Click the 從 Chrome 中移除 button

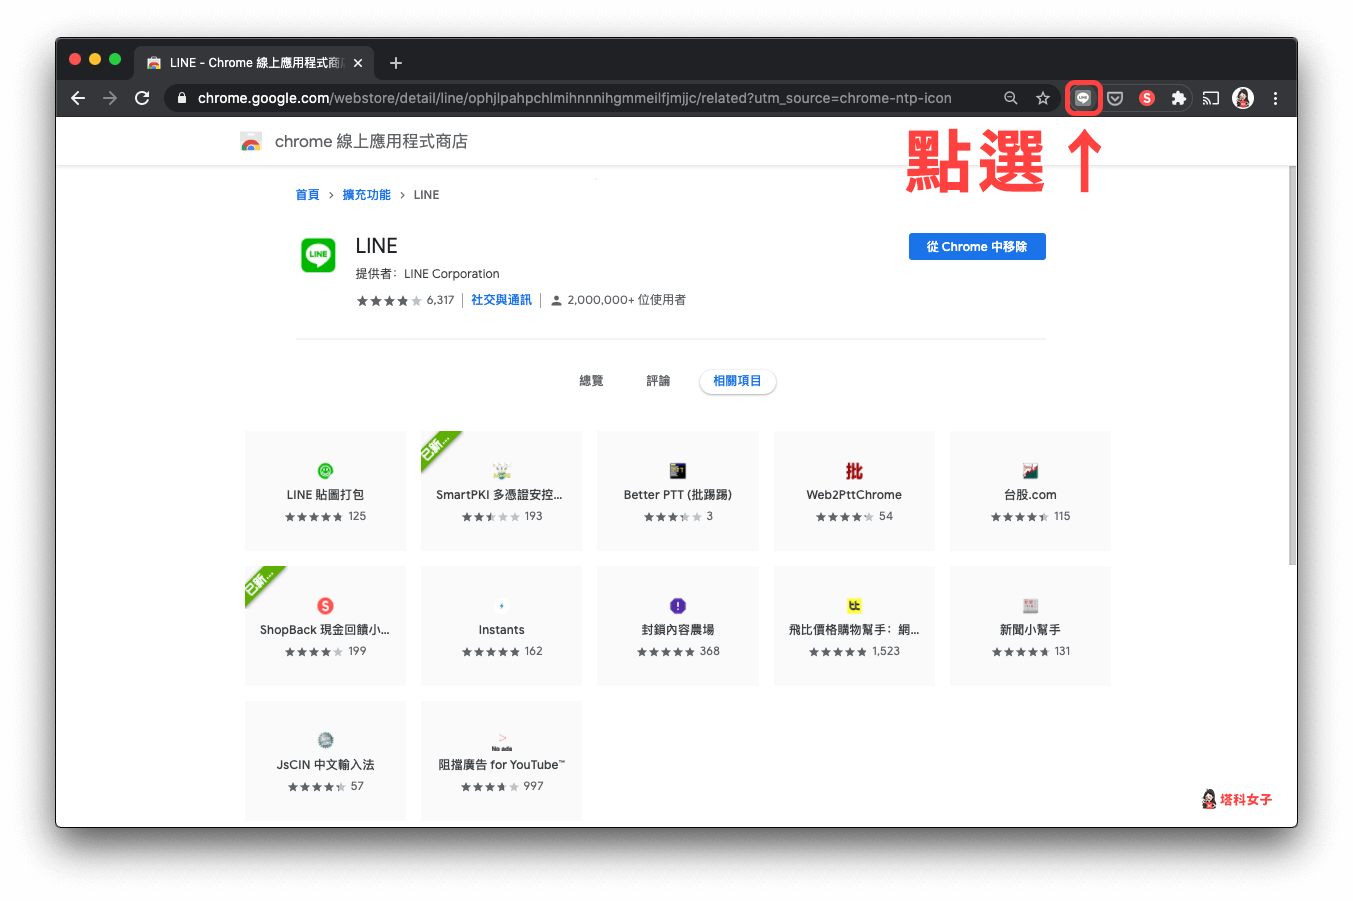977,246
